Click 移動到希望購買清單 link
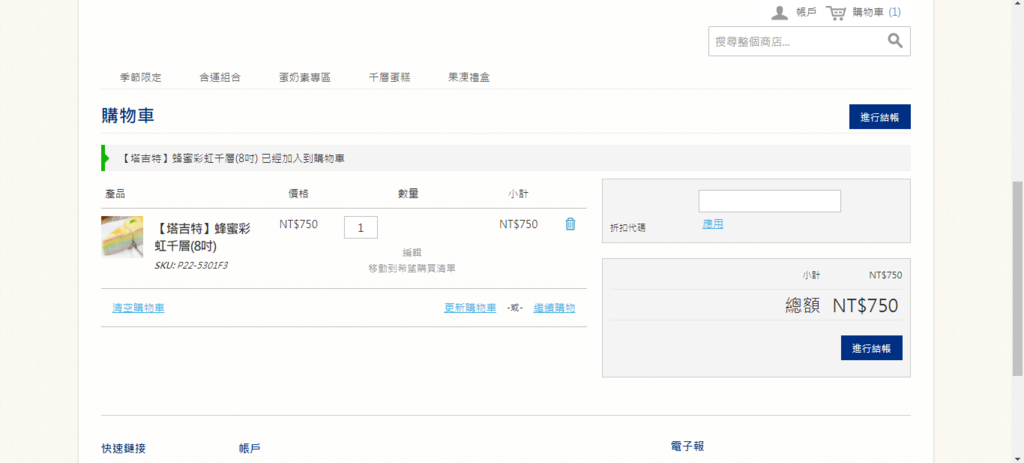 (x=412, y=268)
